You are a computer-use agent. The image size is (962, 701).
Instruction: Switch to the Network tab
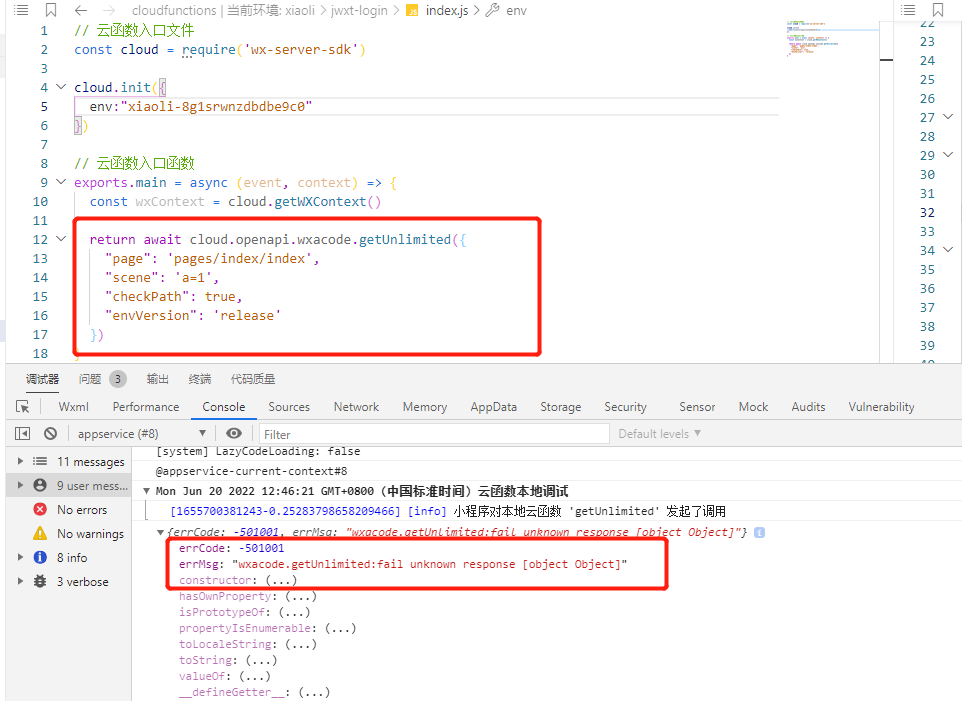click(355, 407)
